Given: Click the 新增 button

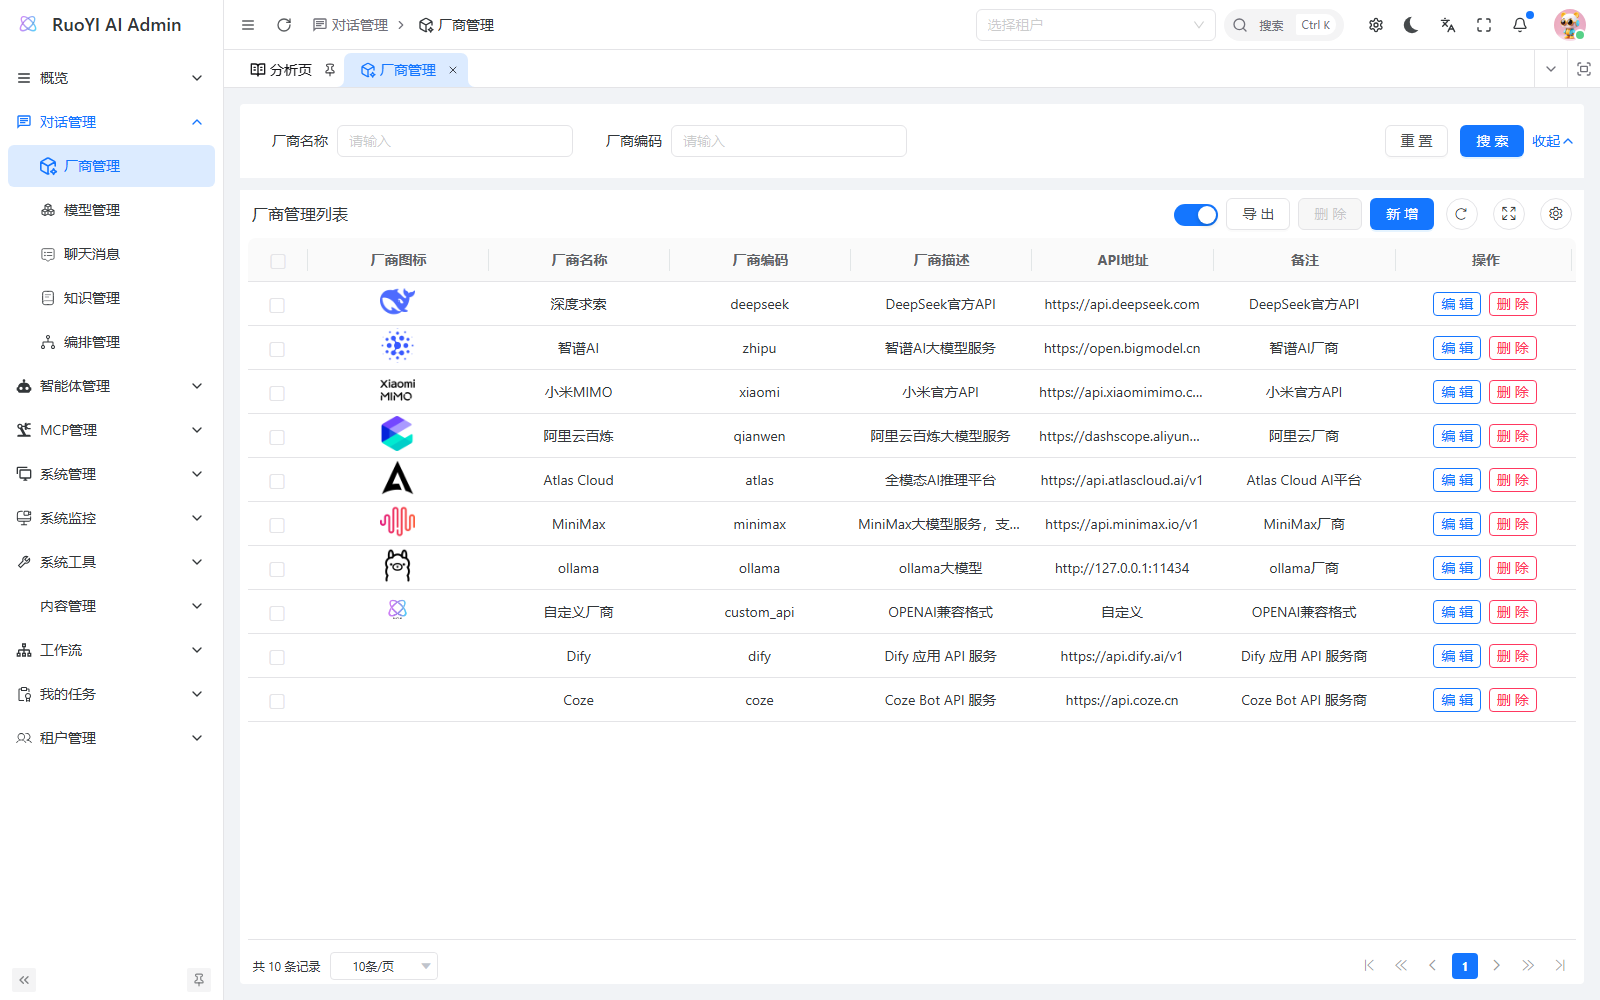Looking at the screenshot, I should click(x=1402, y=214).
